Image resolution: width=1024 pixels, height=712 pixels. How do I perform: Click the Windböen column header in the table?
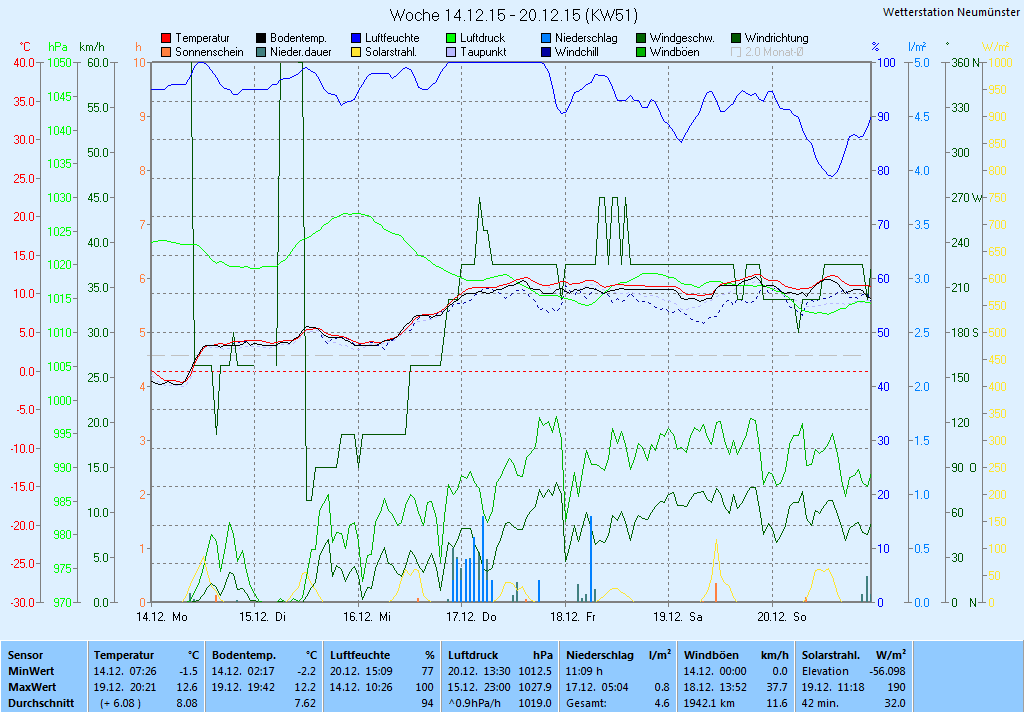point(711,655)
